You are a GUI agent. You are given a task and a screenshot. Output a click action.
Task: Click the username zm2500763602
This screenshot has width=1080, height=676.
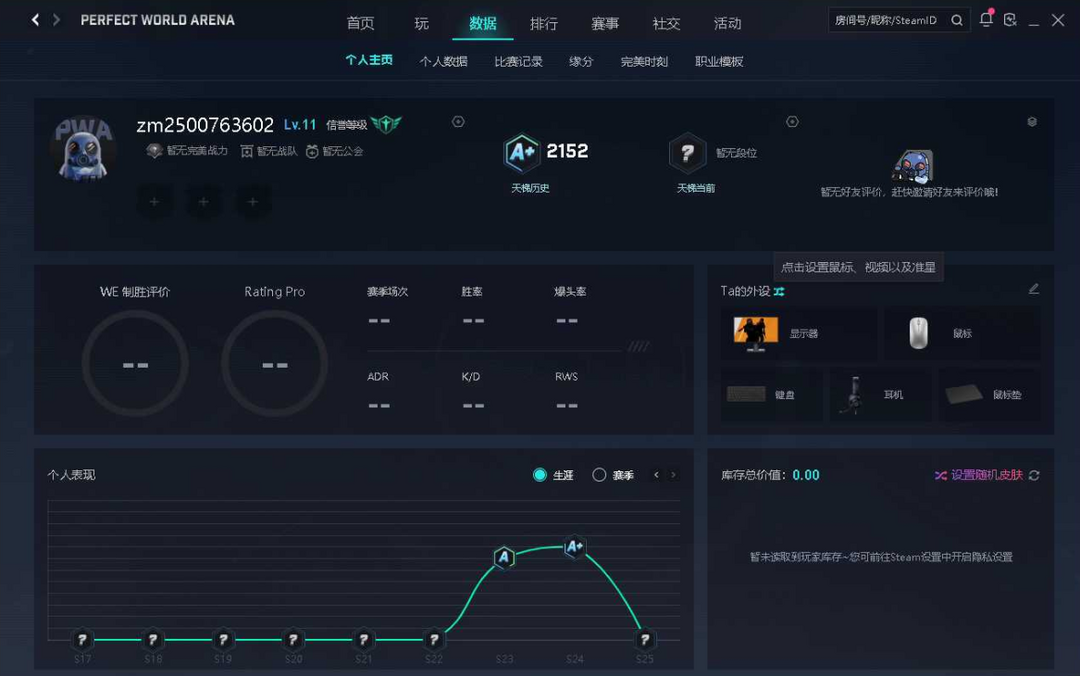(x=205, y=125)
